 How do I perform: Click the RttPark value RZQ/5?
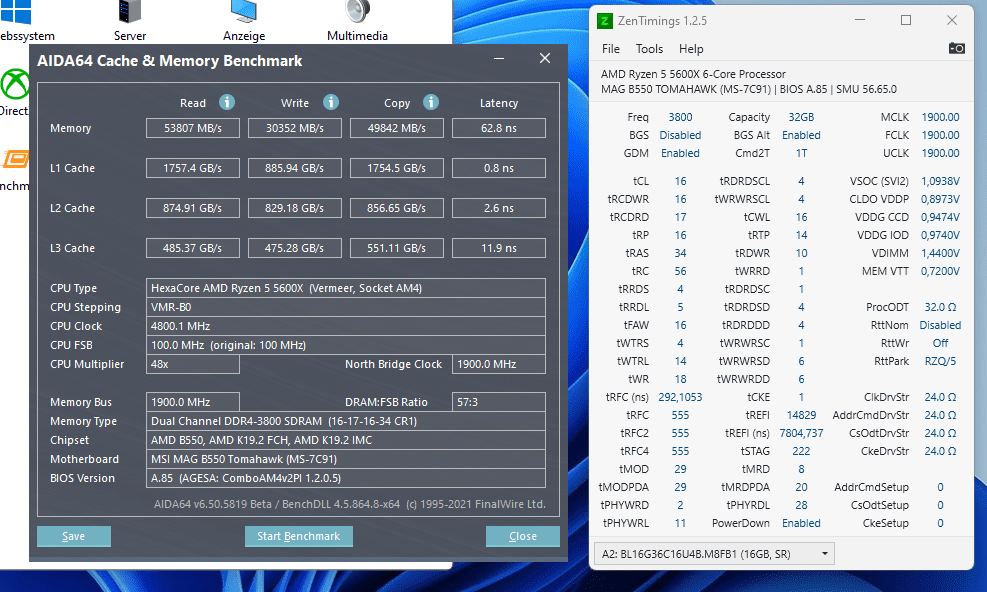(940, 361)
